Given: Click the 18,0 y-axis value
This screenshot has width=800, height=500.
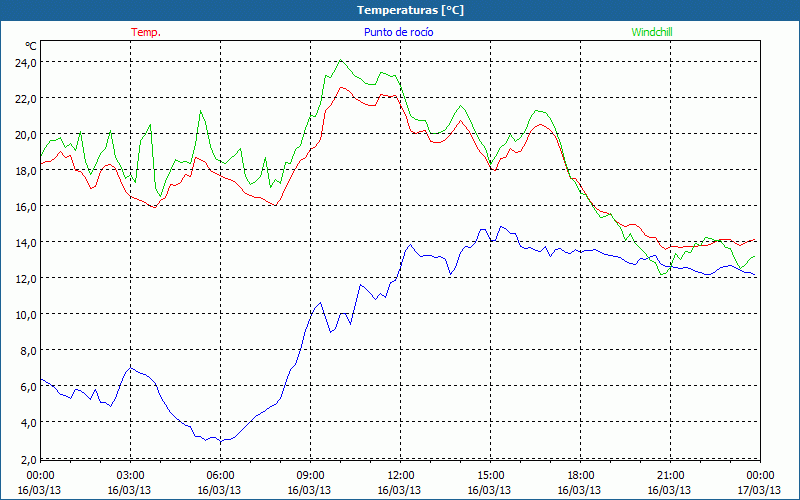Looking at the screenshot, I should [x=27, y=170].
